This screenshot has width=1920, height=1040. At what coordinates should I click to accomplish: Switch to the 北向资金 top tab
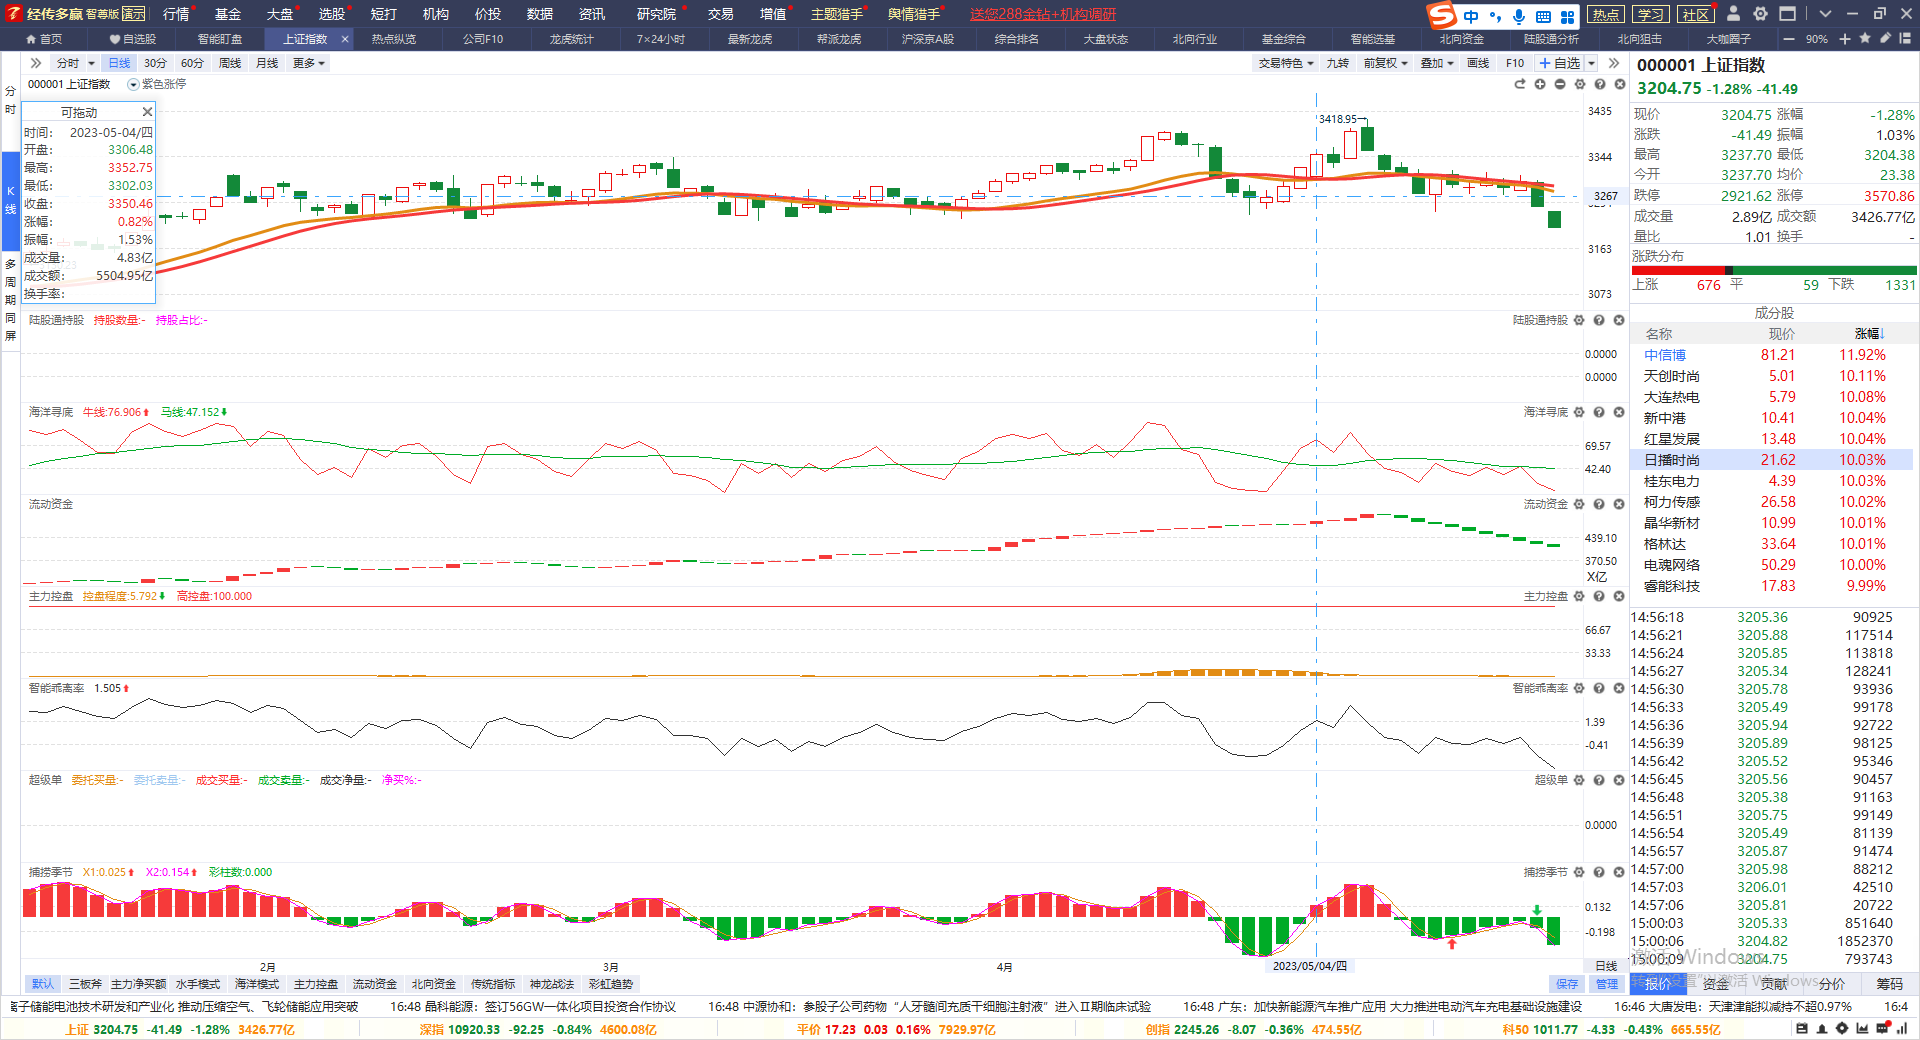click(1462, 39)
